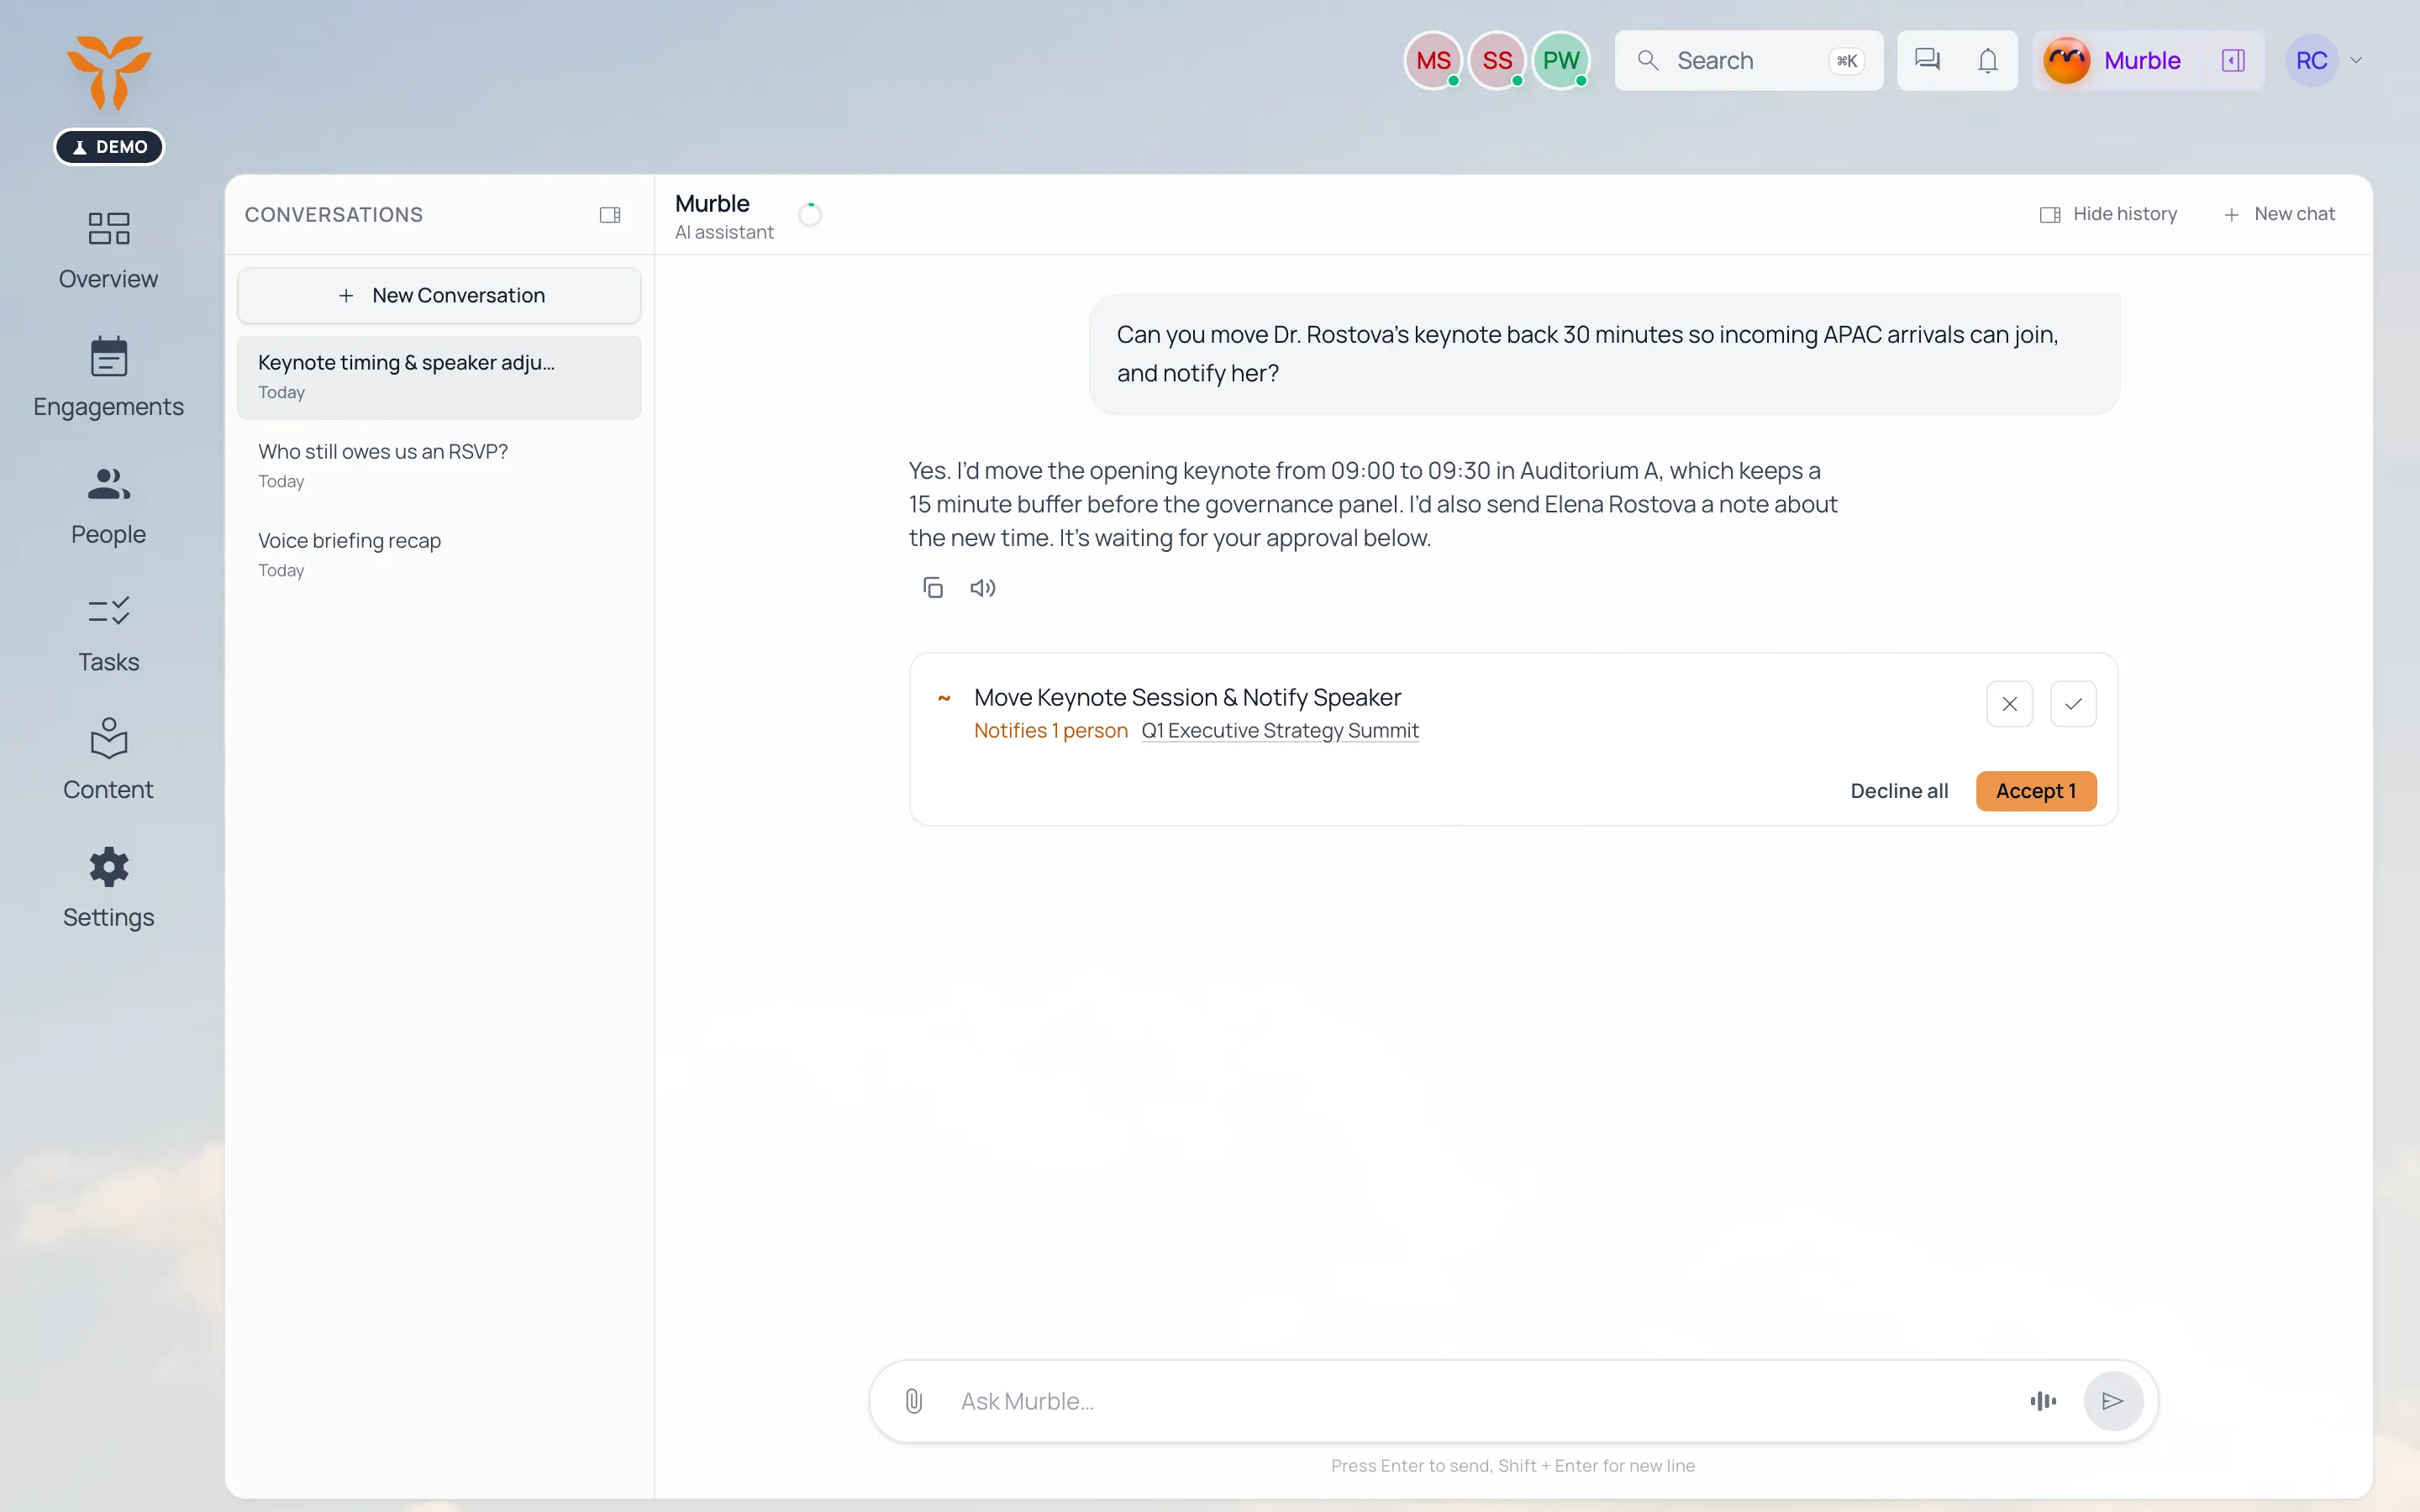The image size is (2420, 1512).
Task: Open Settings from the sidebar
Action: 108,889
